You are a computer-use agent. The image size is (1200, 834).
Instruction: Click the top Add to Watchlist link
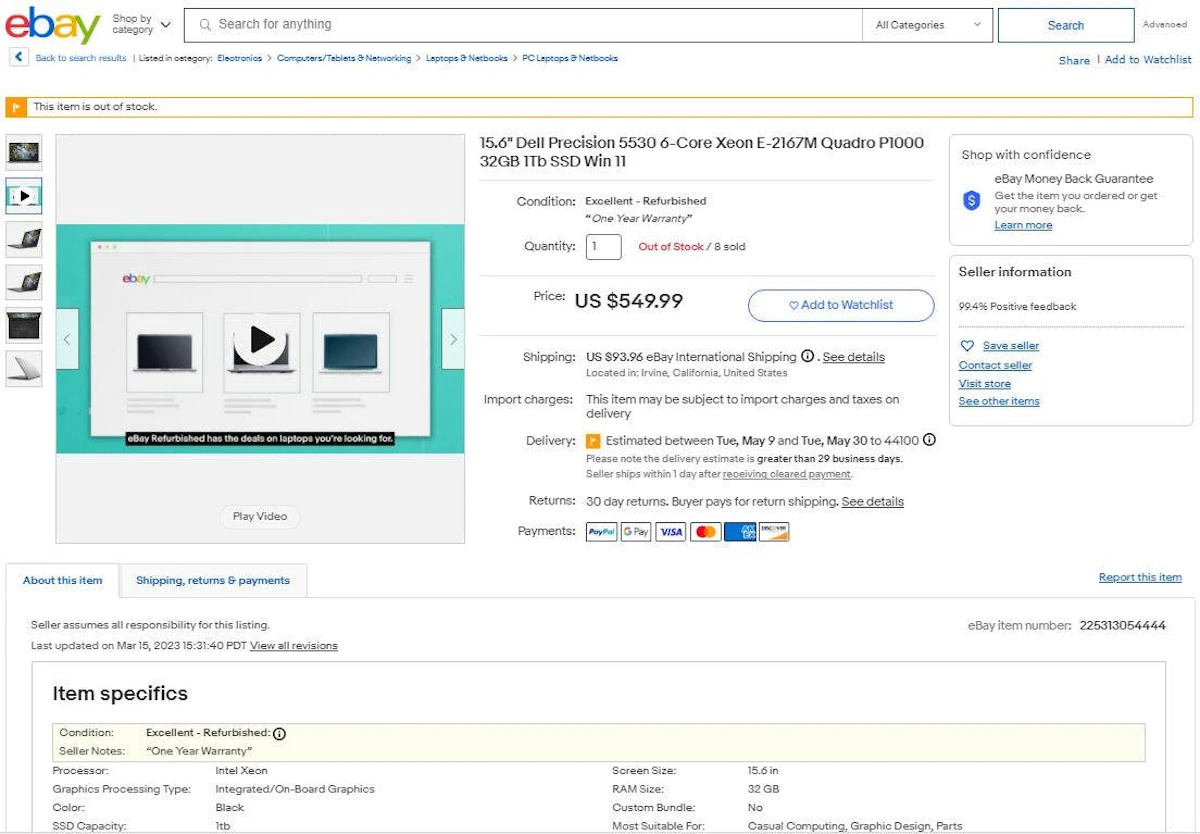[1148, 60]
